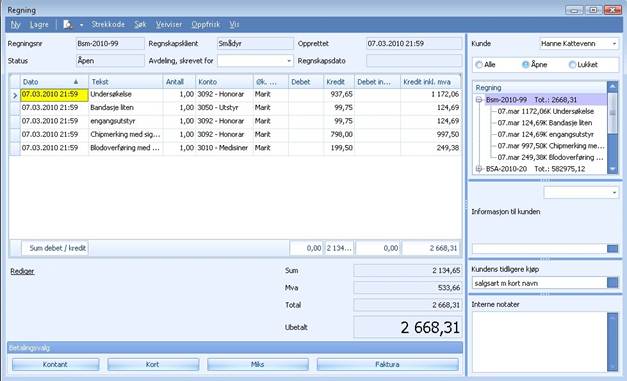The width and height of the screenshot is (627, 381).
Task: Open the dropdown arrow beside the document icon
Action: tap(82, 25)
